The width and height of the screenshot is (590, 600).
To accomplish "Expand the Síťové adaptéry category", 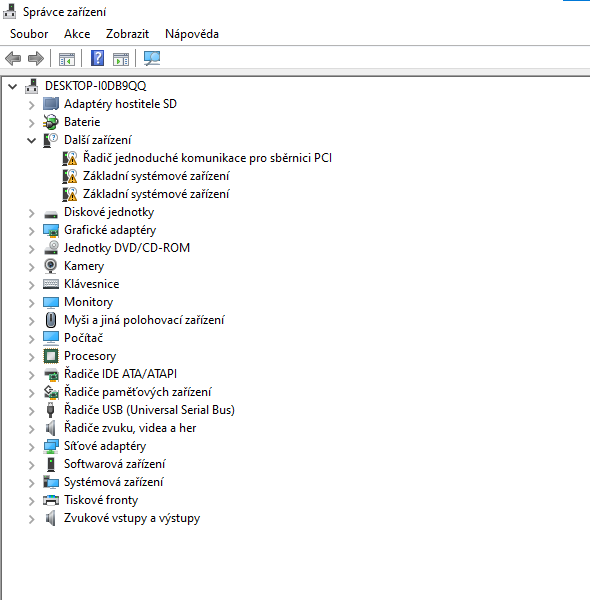I will click(32, 447).
